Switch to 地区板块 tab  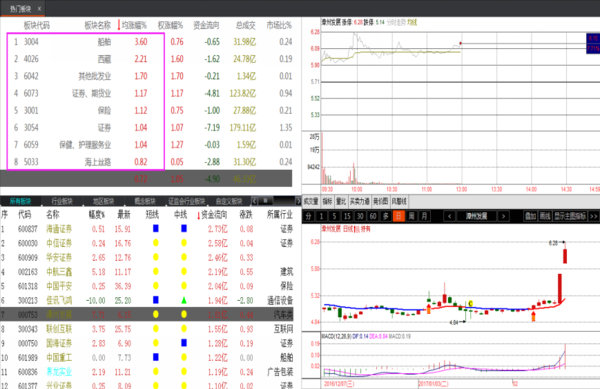(x=104, y=201)
